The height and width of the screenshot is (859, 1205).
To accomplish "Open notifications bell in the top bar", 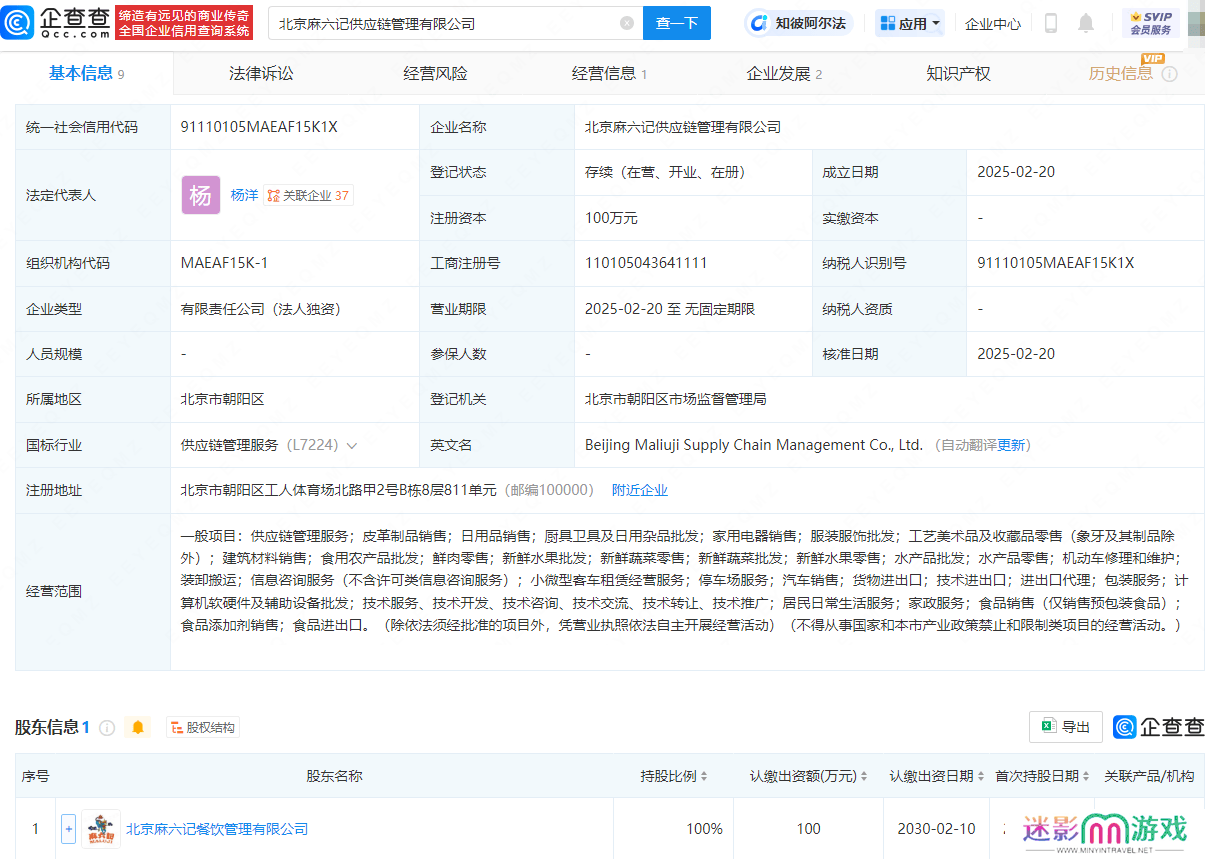I will pos(1086,23).
